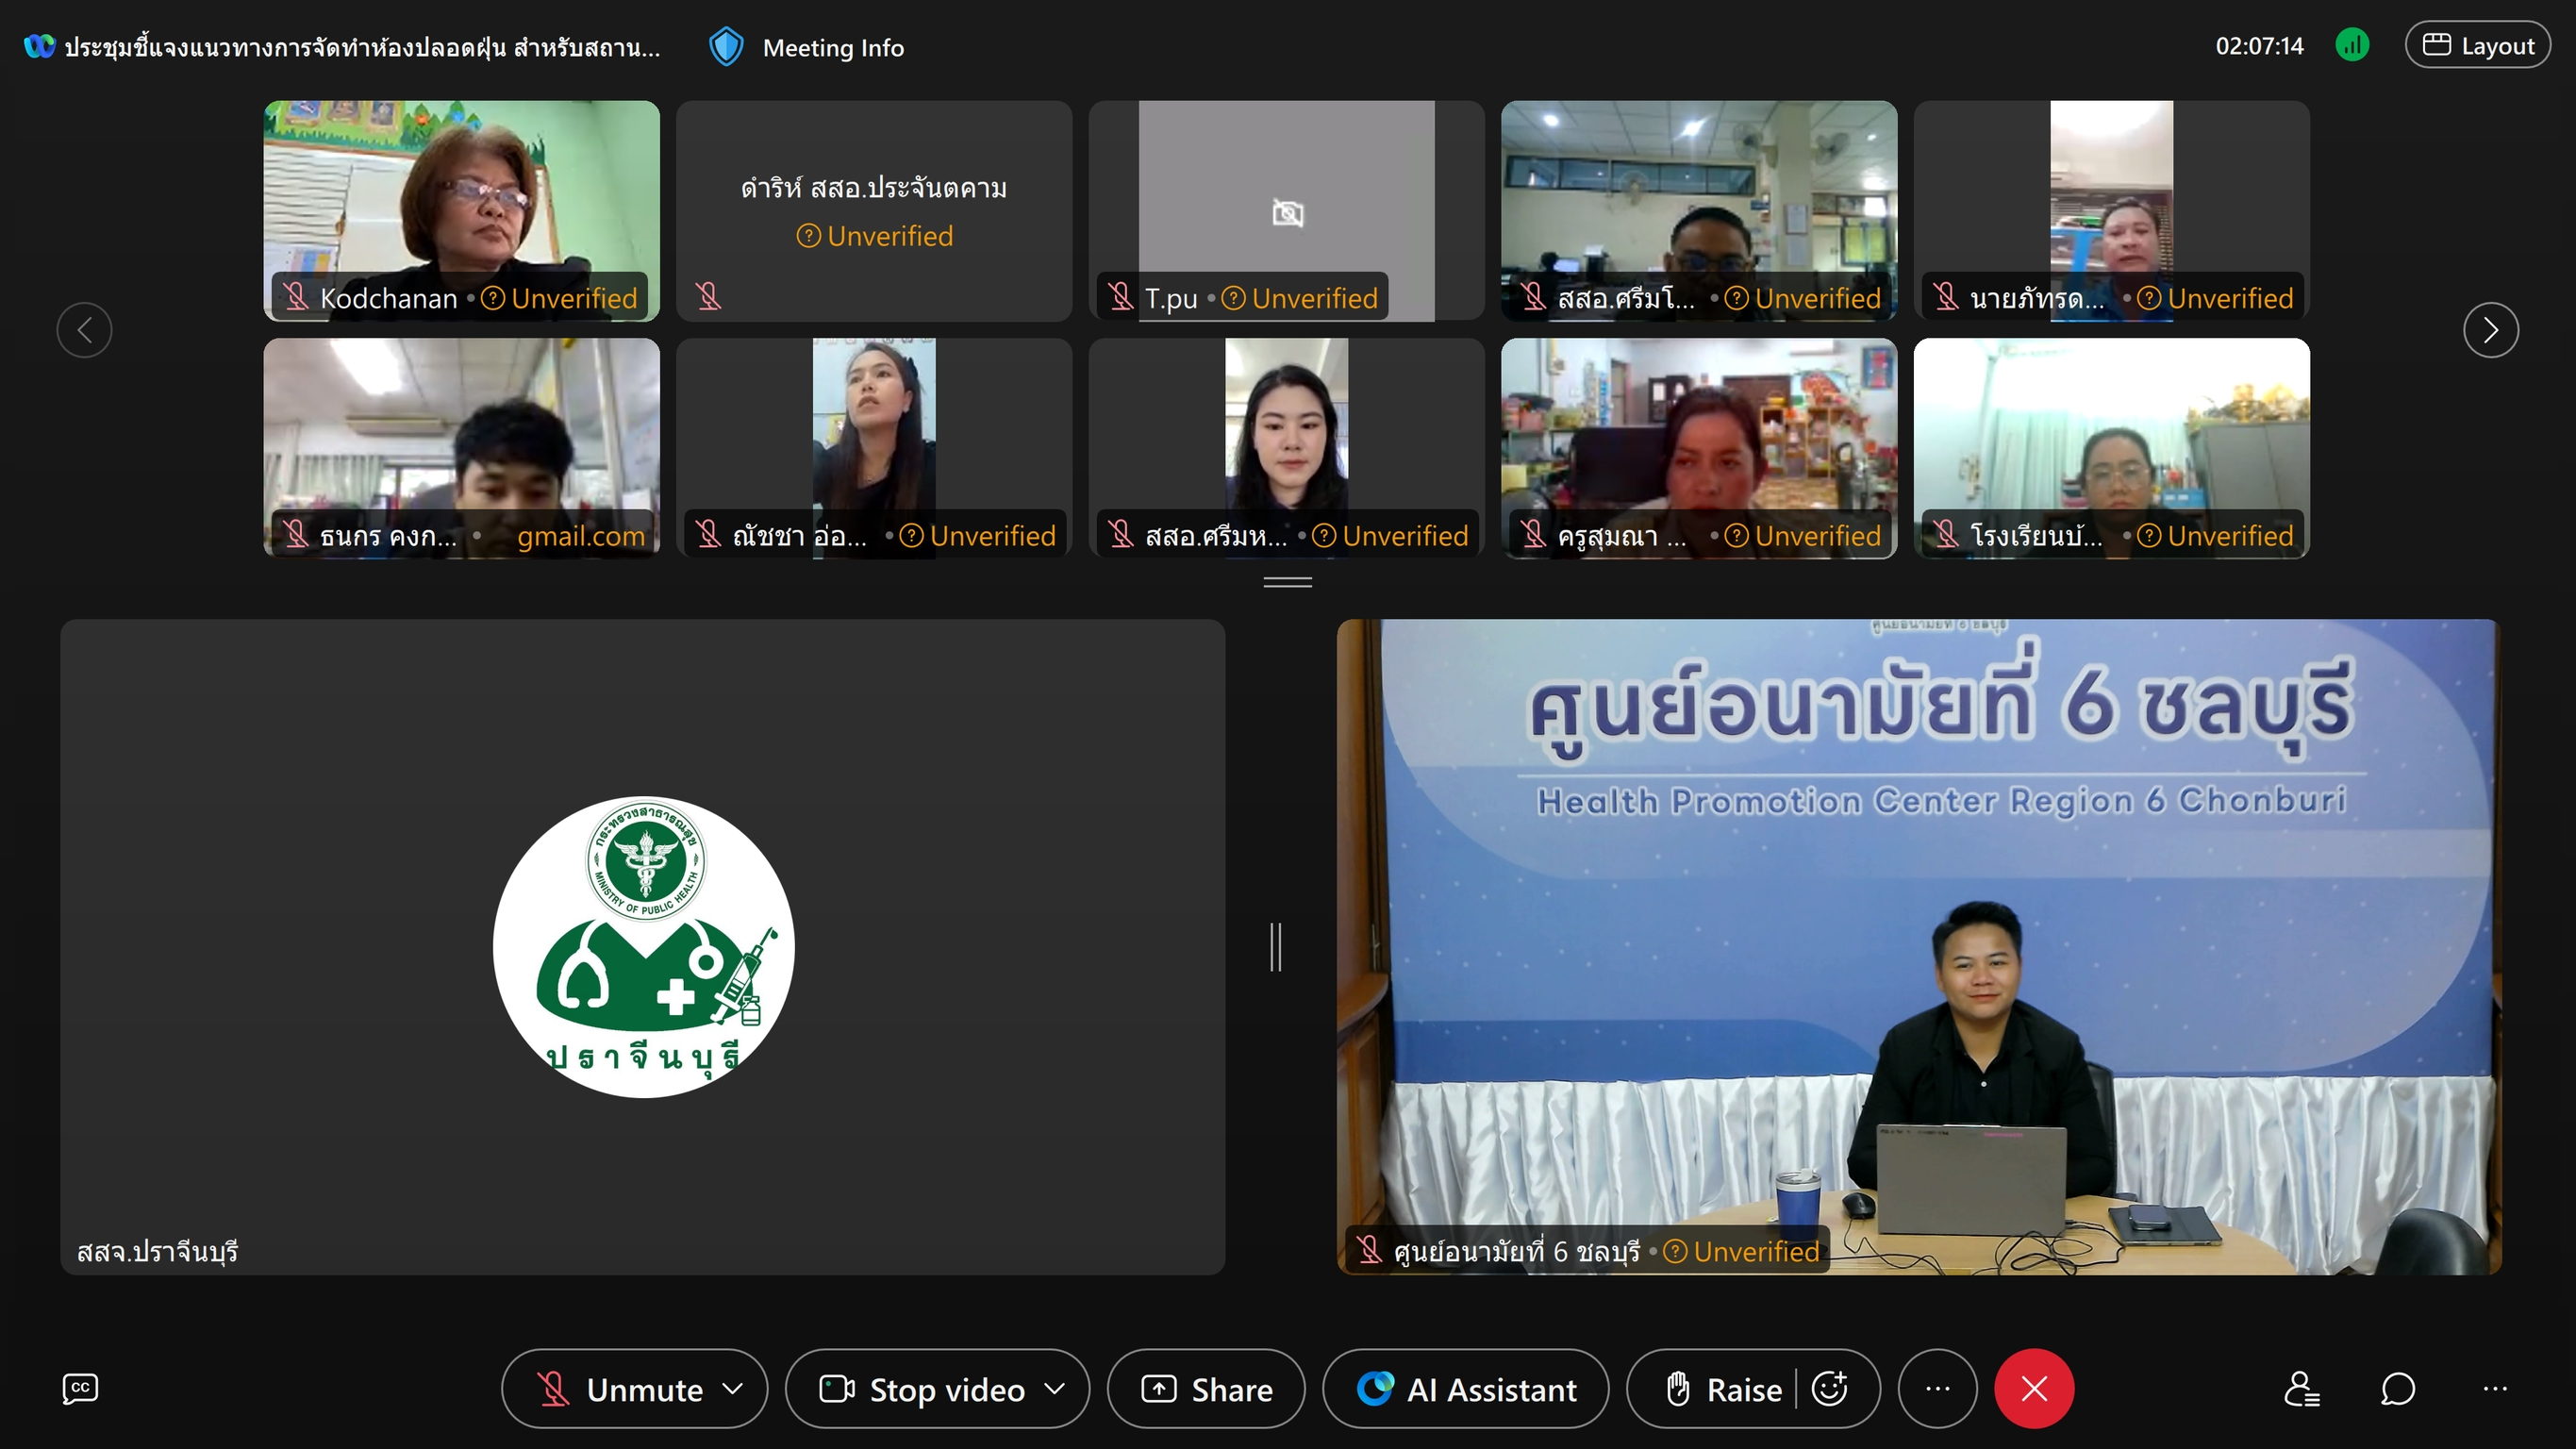Viewport: 2576px width, 1449px height.
Task: Expand audio options arrow beside Unmute
Action: click(733, 1388)
